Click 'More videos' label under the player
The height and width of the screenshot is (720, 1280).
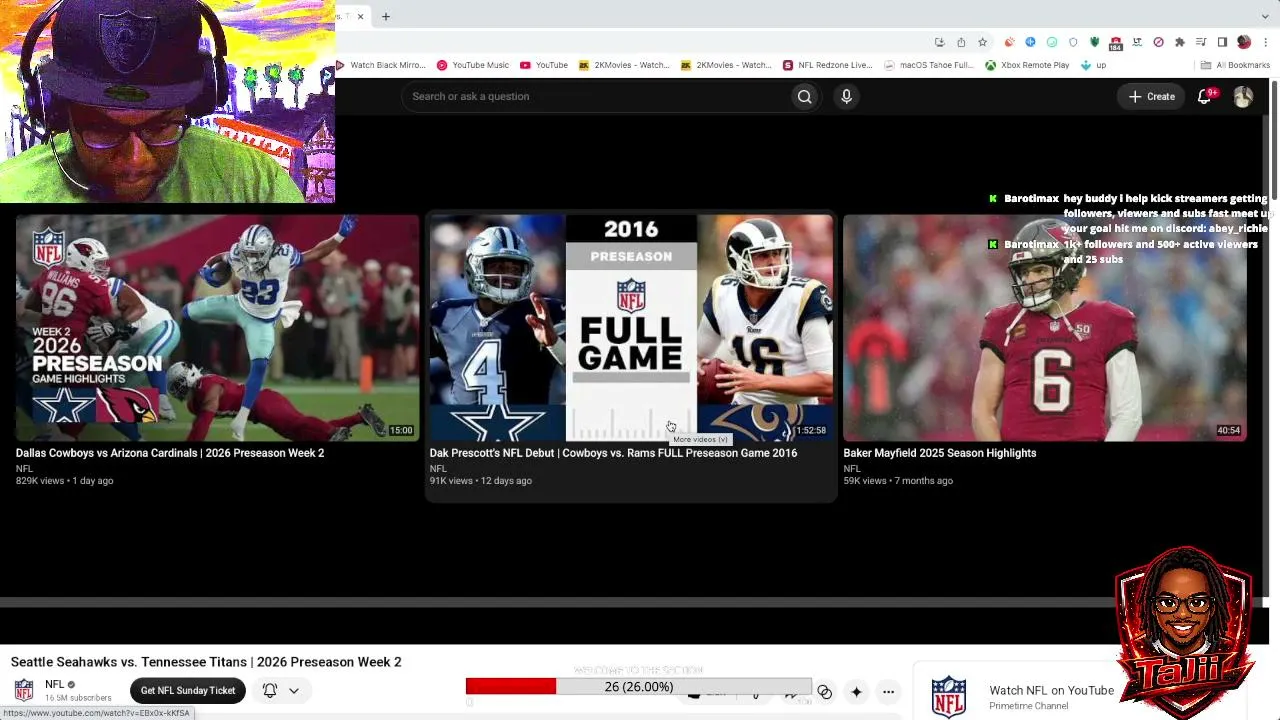(x=700, y=439)
